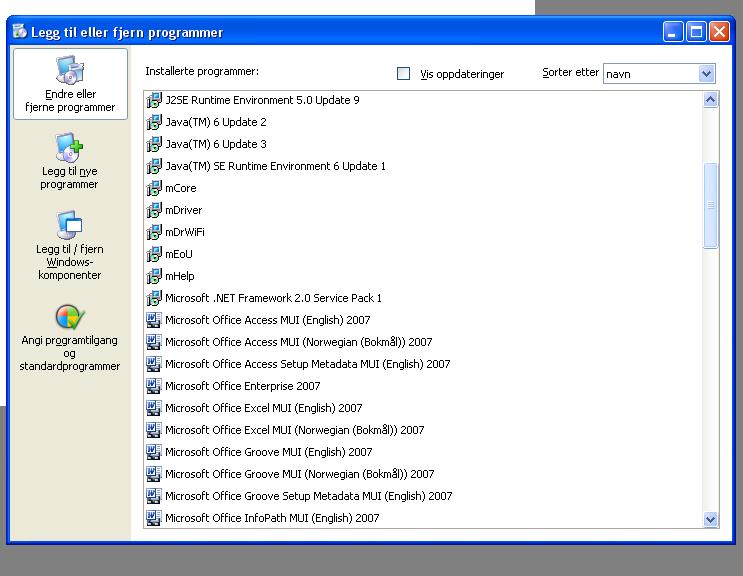This screenshot has width=743, height=576.
Task: Click the Office Excel MUI (Norwegian) icon
Action: point(154,430)
